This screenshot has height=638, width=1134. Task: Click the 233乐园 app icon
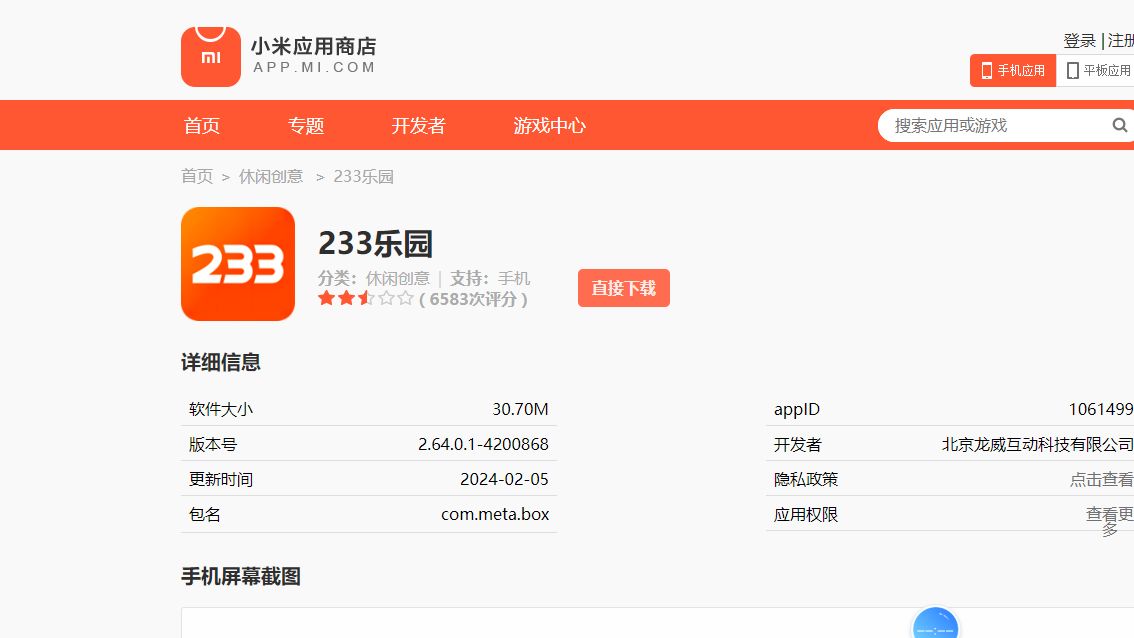pos(238,264)
